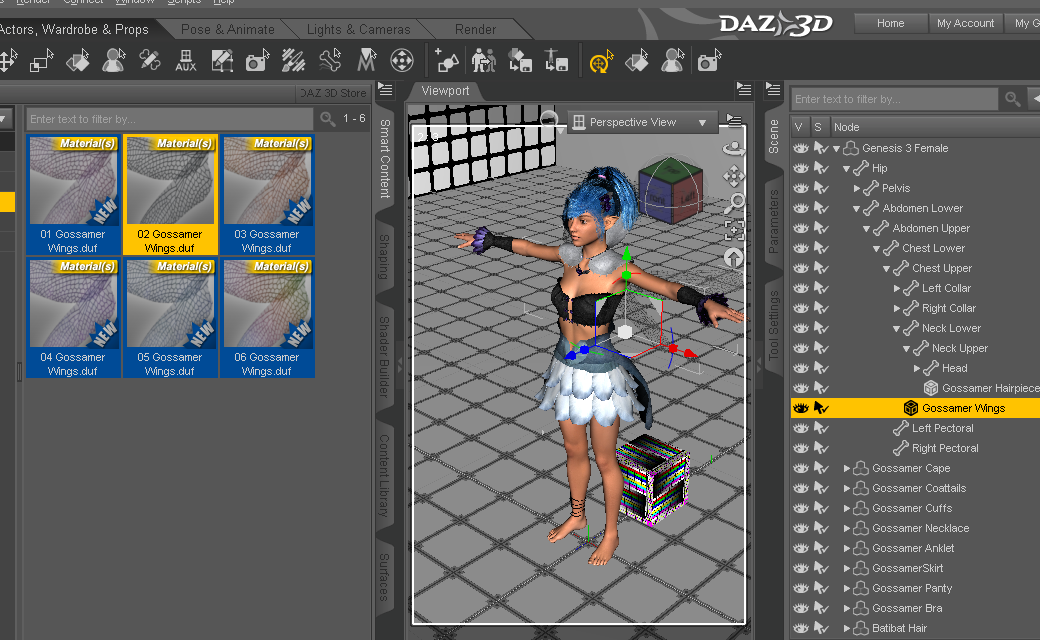This screenshot has width=1040, height=640.
Task: Select the scale tool in the toolbar
Action: 41,61
